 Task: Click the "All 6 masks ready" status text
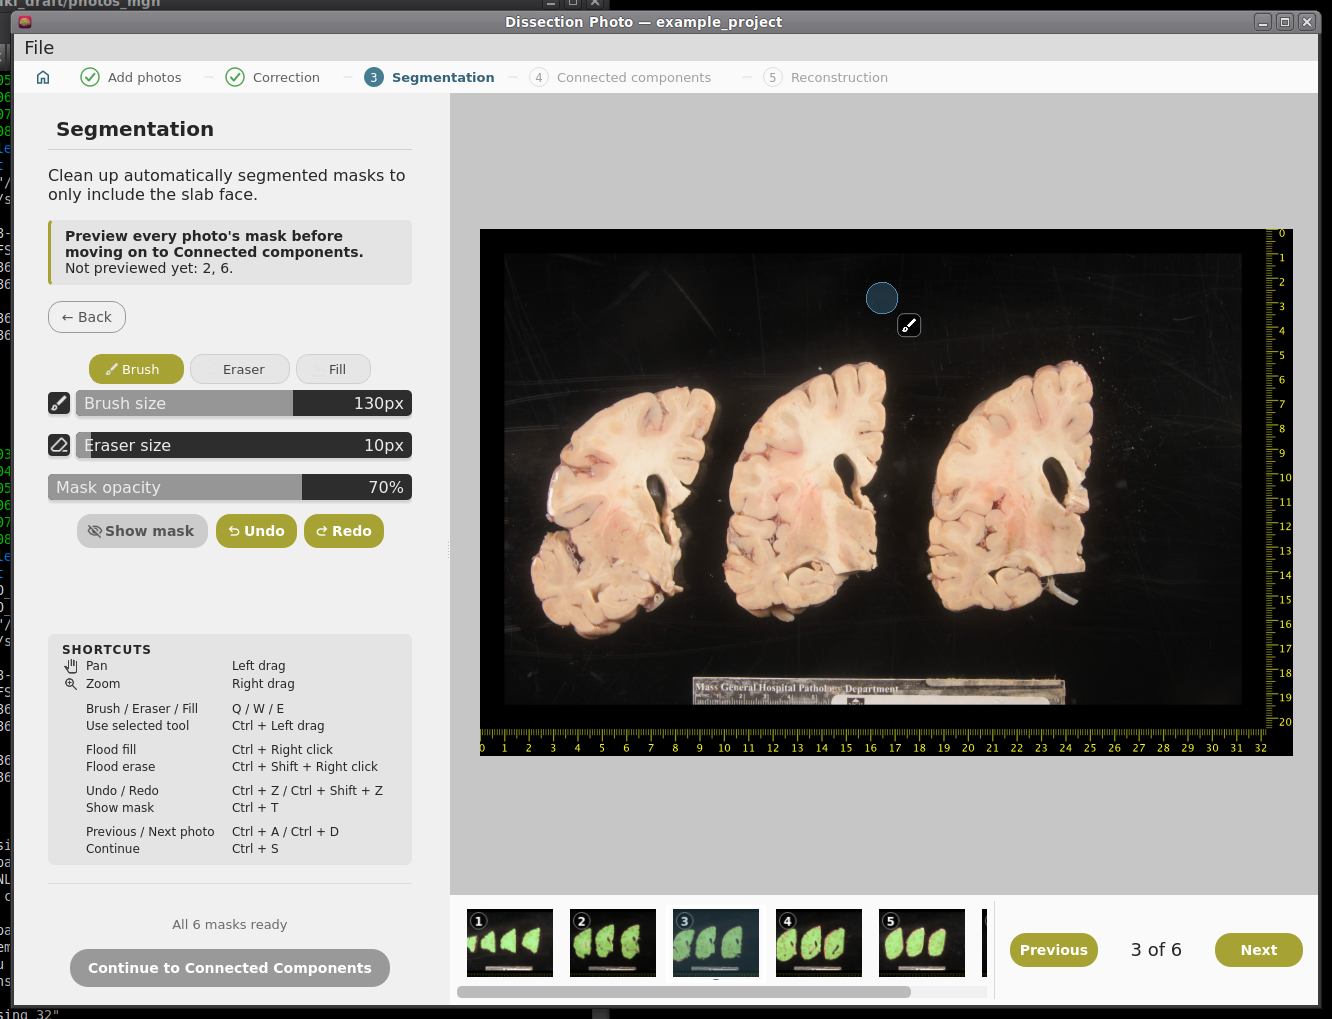230,925
